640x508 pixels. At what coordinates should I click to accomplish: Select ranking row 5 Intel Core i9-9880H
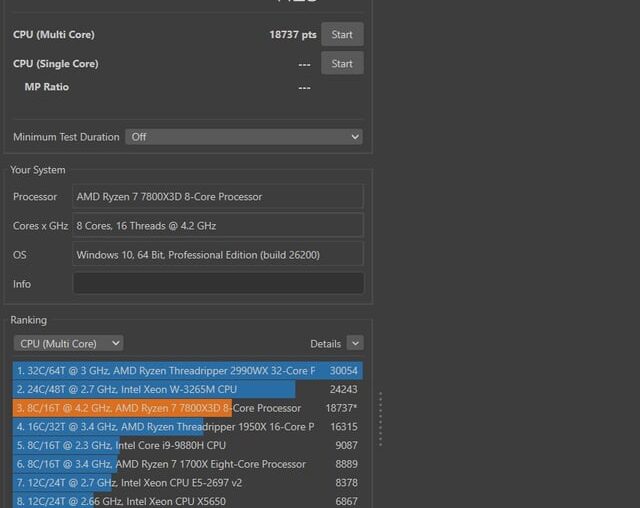pos(187,446)
